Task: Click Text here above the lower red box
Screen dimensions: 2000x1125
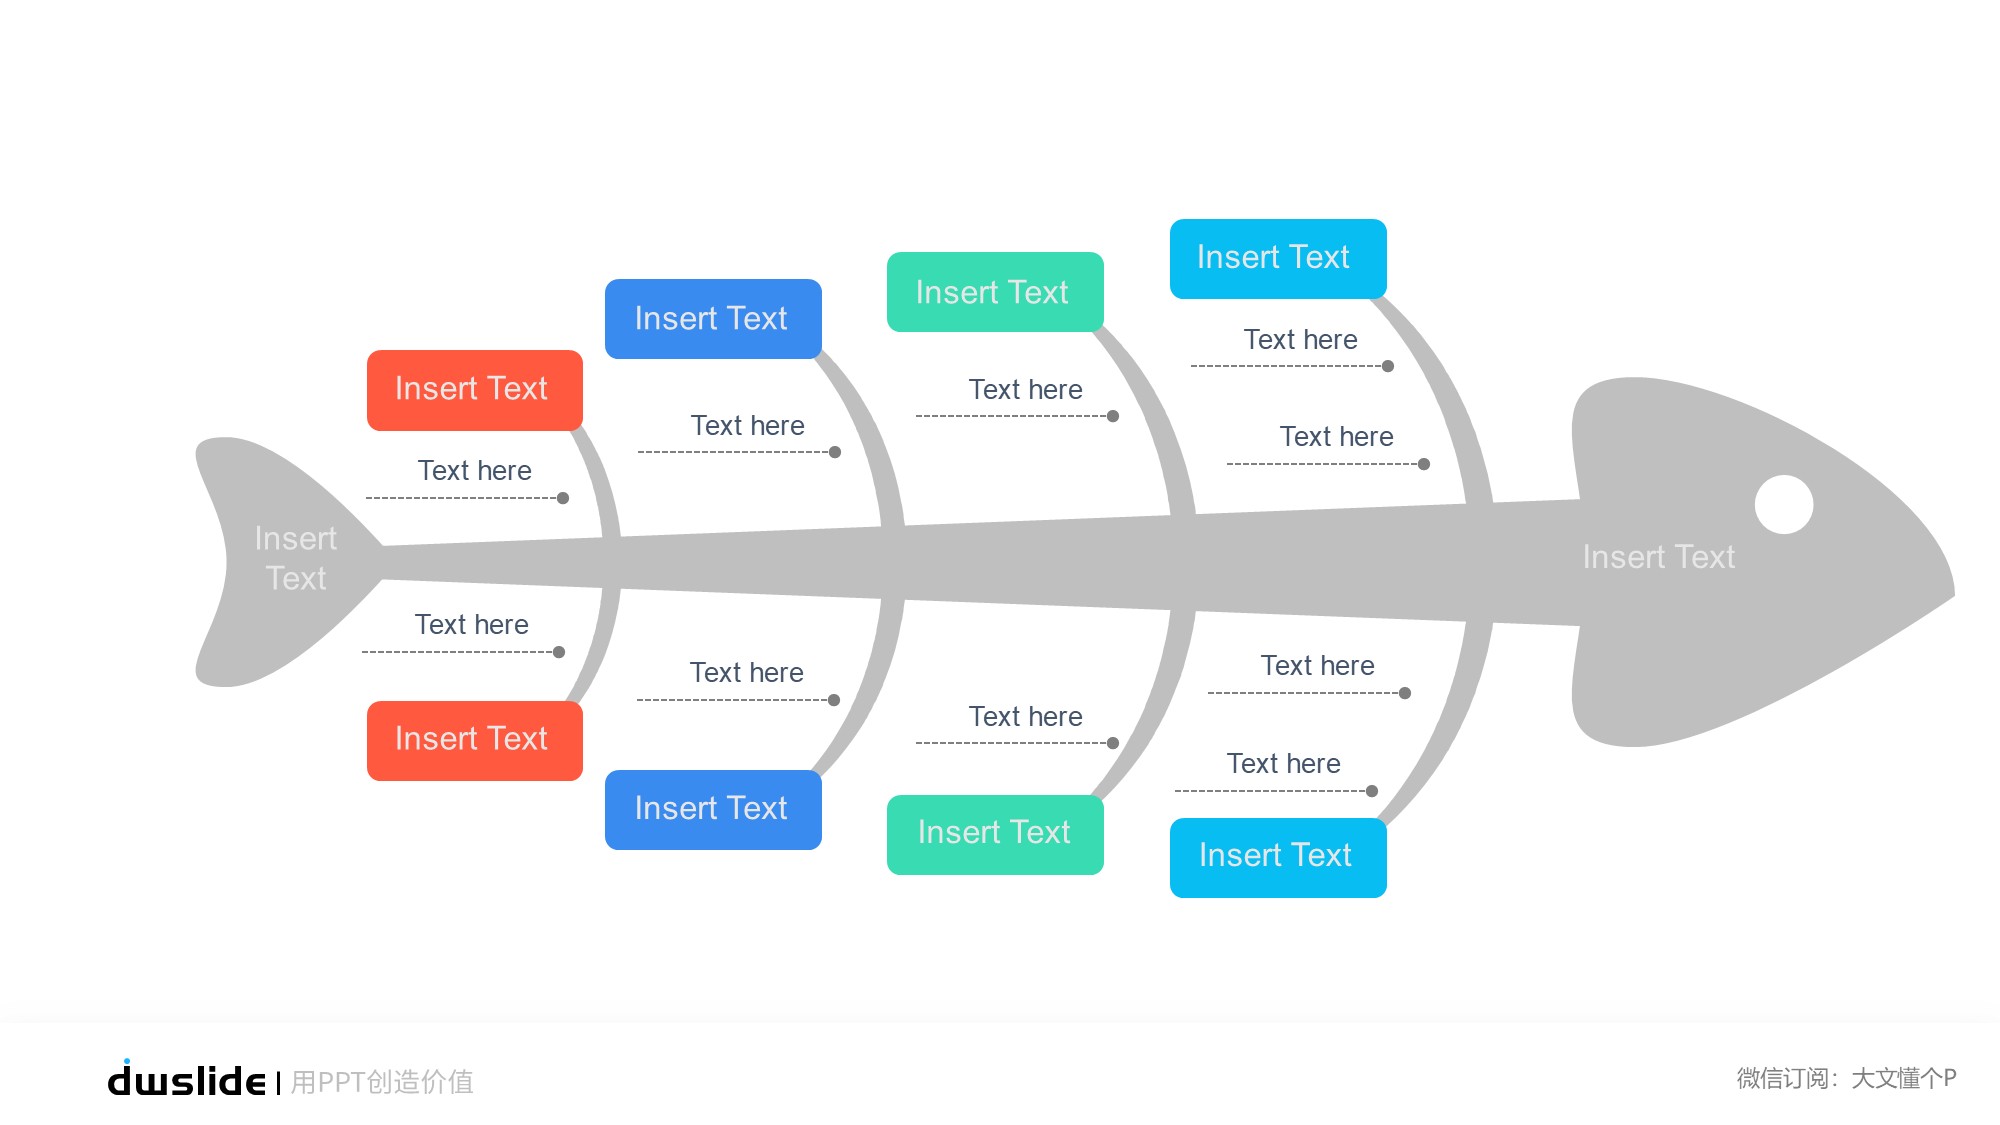Action: pos(471,625)
